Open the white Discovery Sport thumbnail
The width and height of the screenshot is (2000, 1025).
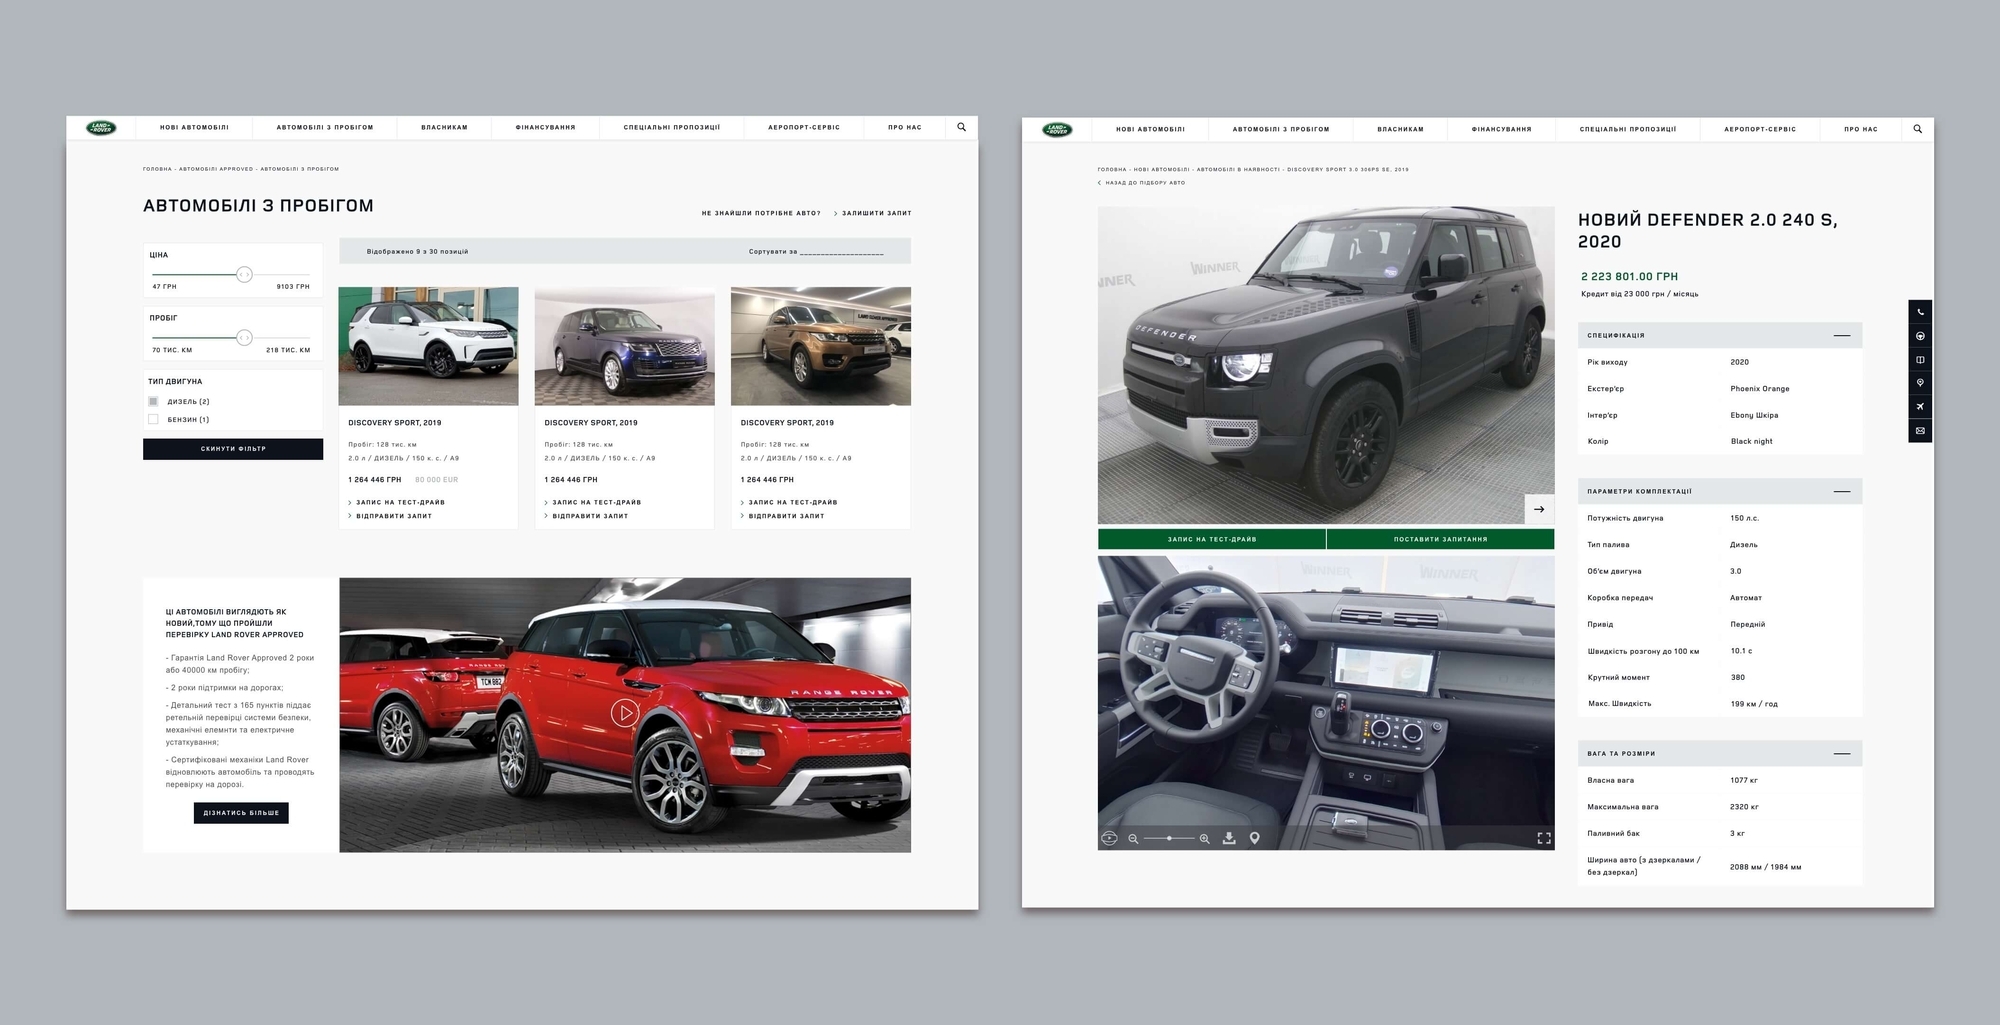coord(428,346)
